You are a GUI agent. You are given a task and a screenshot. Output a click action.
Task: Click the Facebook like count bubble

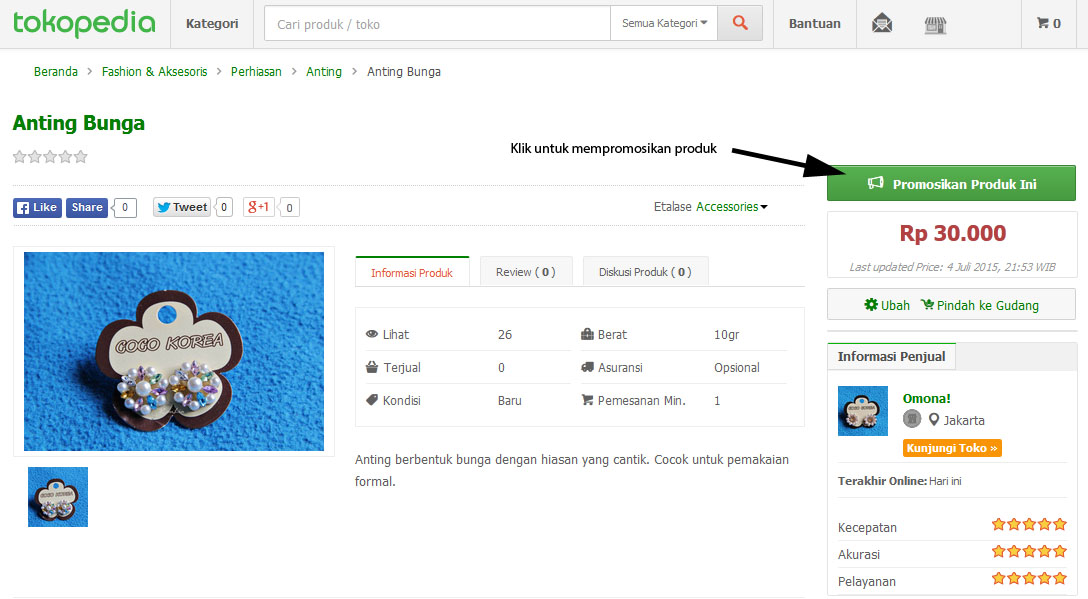tap(125, 208)
